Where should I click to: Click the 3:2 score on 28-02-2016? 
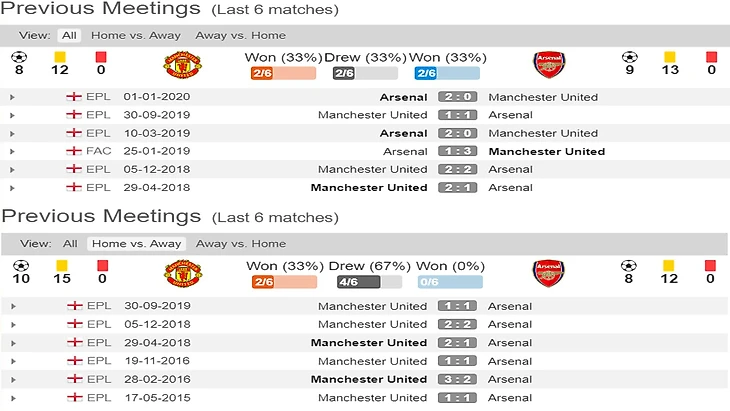[457, 379]
